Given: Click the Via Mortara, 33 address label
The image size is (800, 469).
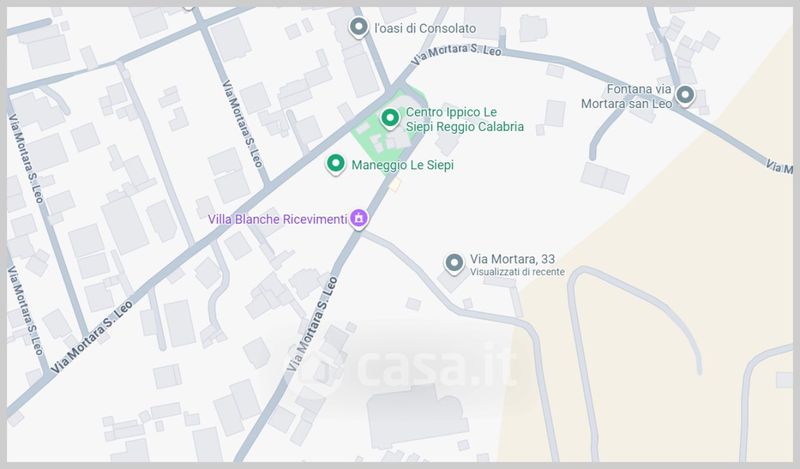Looking at the screenshot, I should click(x=512, y=259).
